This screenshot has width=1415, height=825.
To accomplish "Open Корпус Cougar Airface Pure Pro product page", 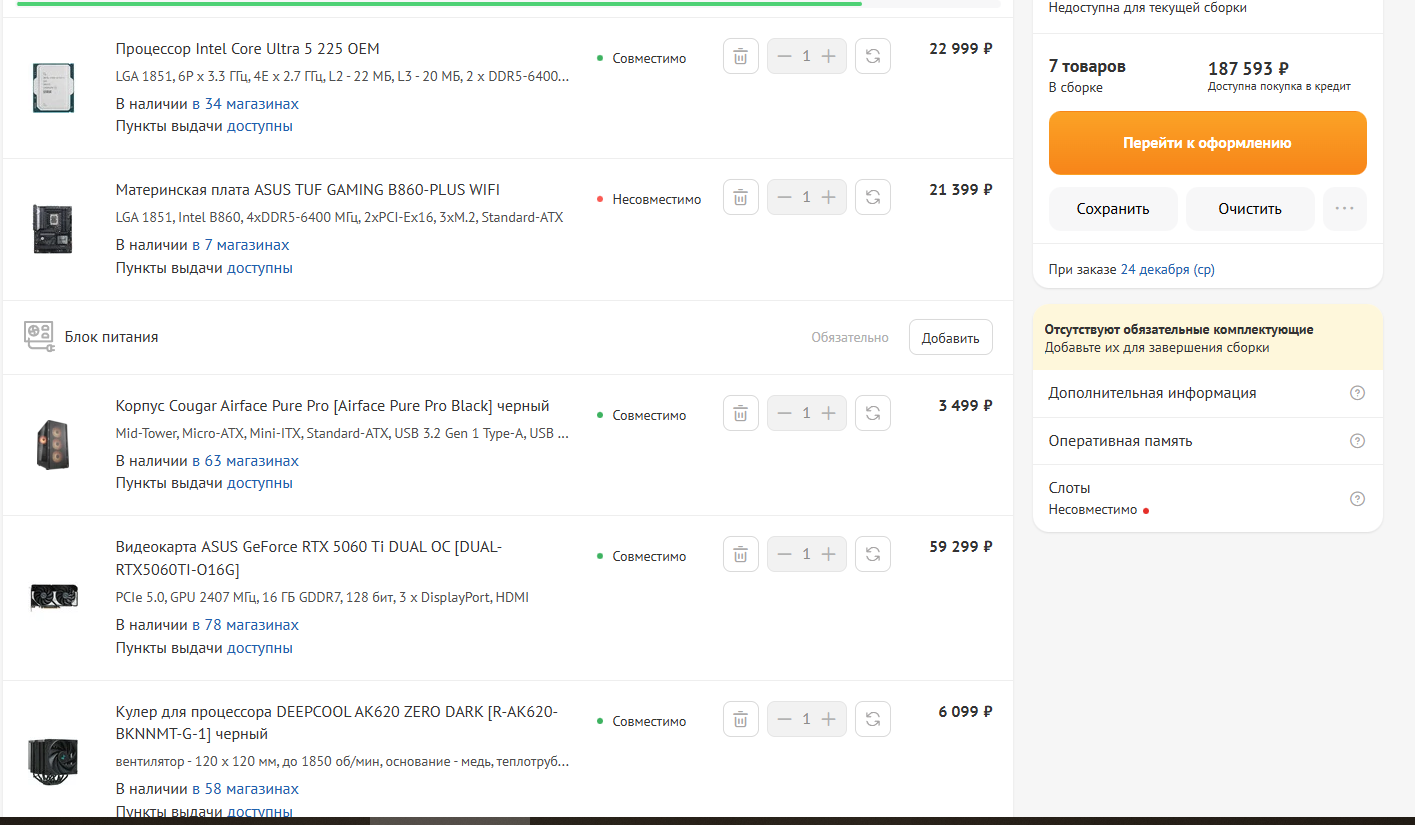I will pos(333,406).
